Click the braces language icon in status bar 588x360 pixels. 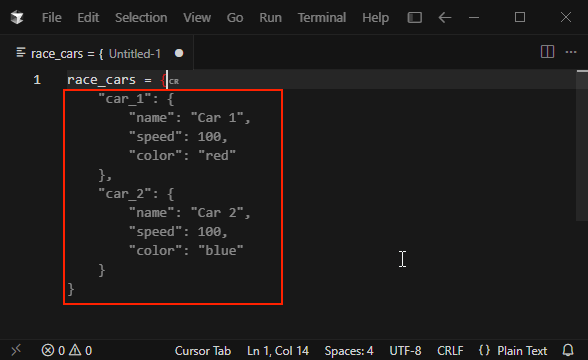tap(484, 350)
